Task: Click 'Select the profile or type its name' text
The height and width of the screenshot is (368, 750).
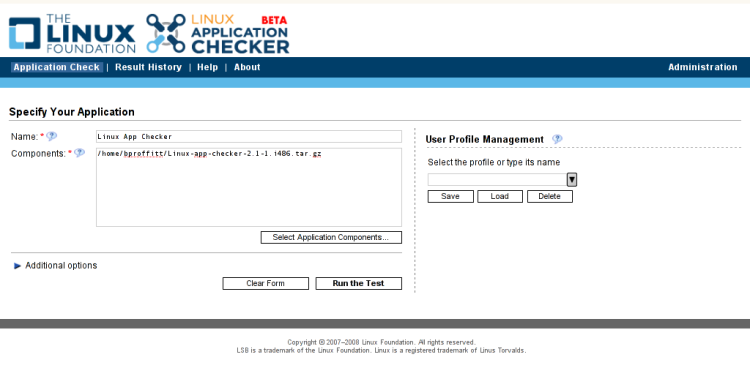Action: tap(494, 162)
